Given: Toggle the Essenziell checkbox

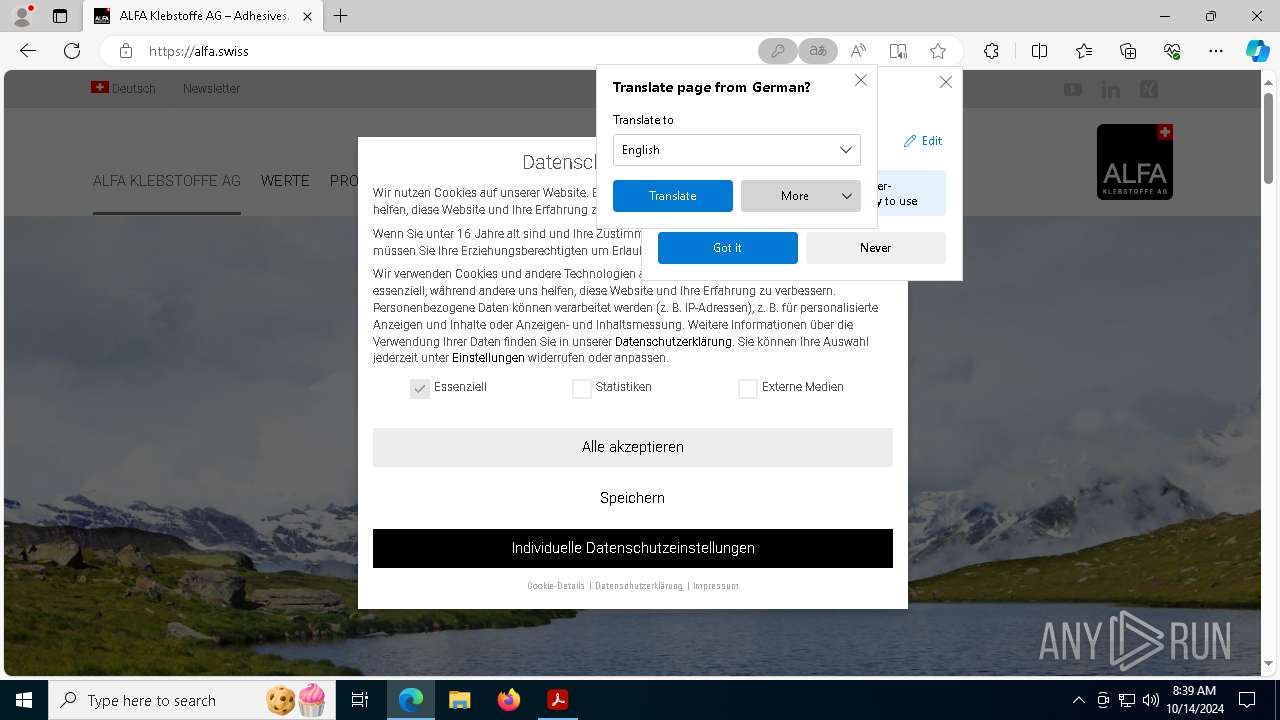Looking at the screenshot, I should [420, 388].
